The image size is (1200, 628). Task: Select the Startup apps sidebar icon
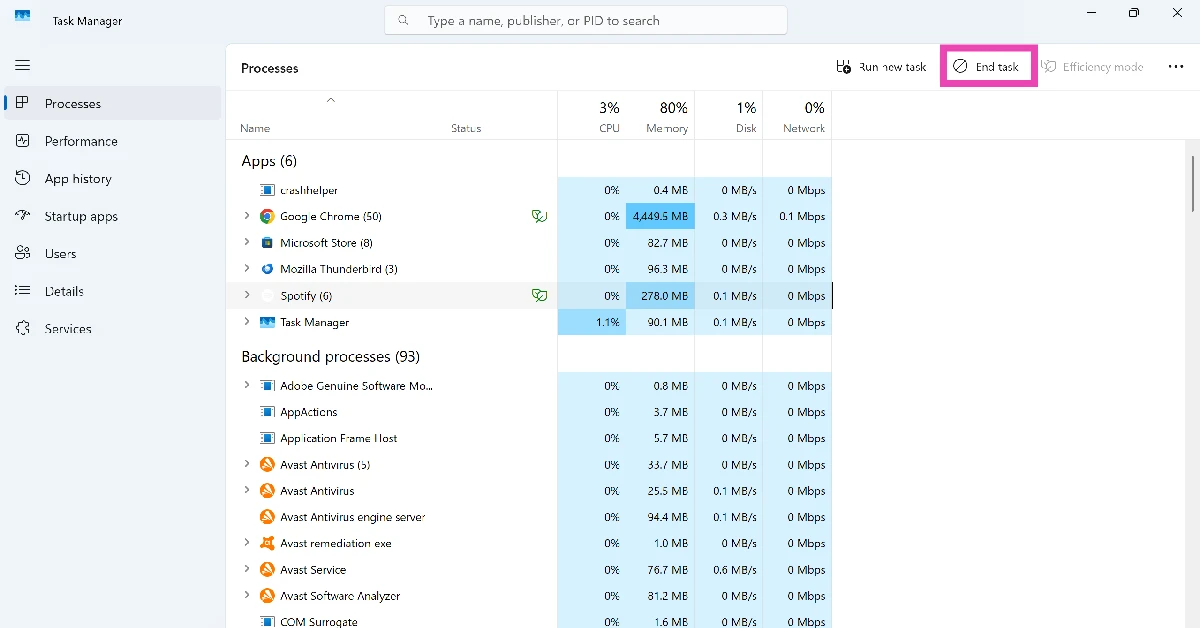(22, 216)
